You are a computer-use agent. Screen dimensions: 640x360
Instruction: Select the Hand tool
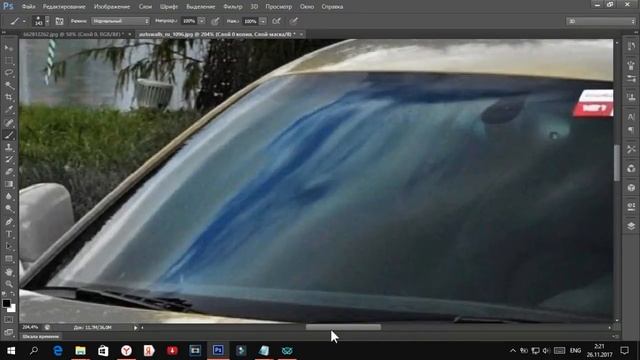9,271
